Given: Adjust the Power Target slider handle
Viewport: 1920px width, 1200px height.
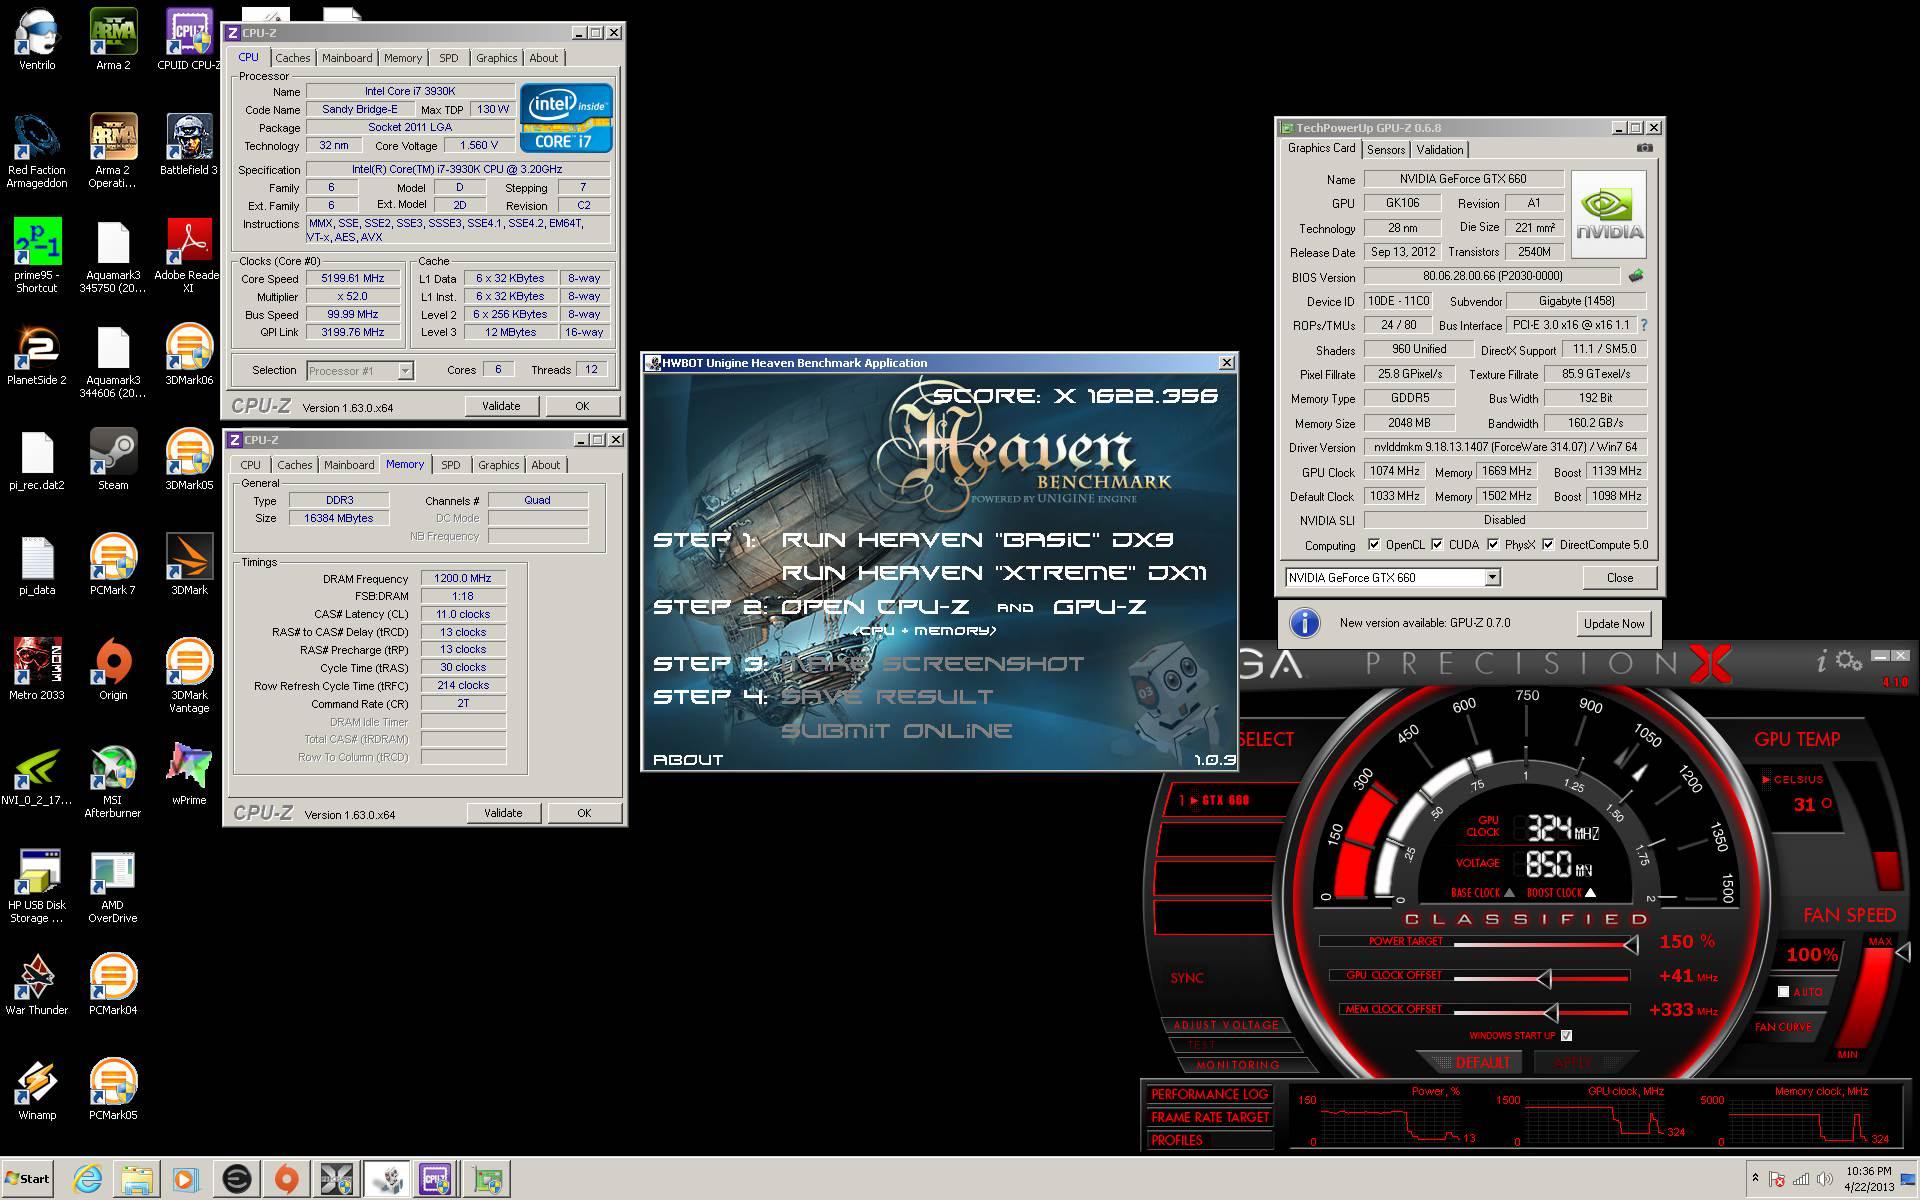Looking at the screenshot, I should point(1631,944).
